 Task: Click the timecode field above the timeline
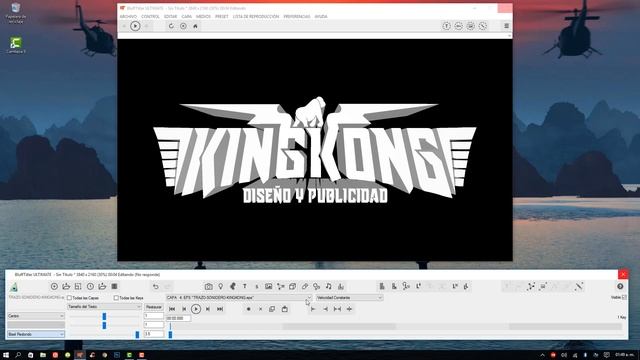coord(178,318)
